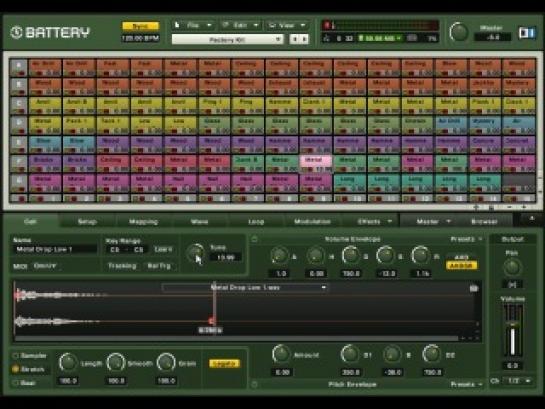Open the Edit dropdown menu
545x409 pixels.
pos(241,25)
